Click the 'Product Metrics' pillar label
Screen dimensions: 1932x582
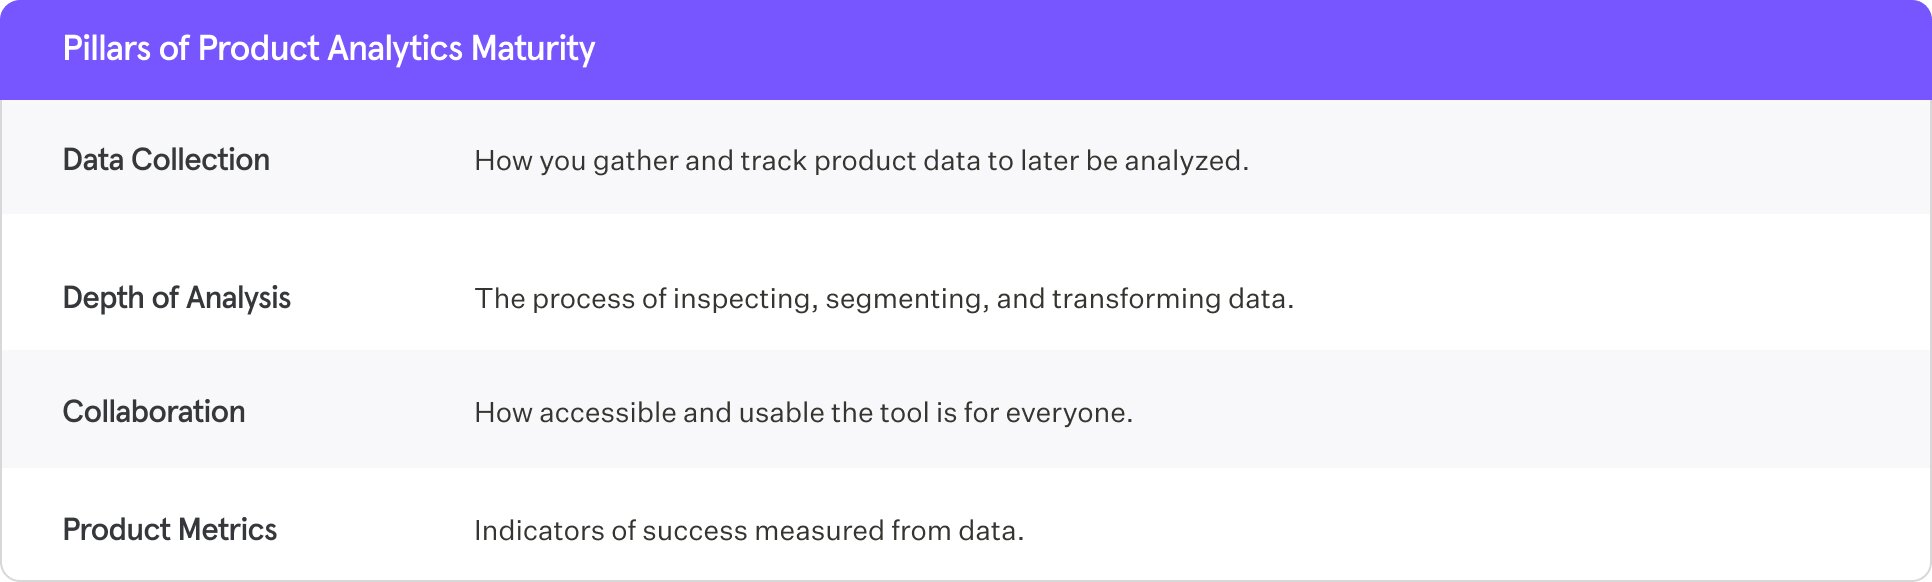pyautogui.click(x=170, y=530)
